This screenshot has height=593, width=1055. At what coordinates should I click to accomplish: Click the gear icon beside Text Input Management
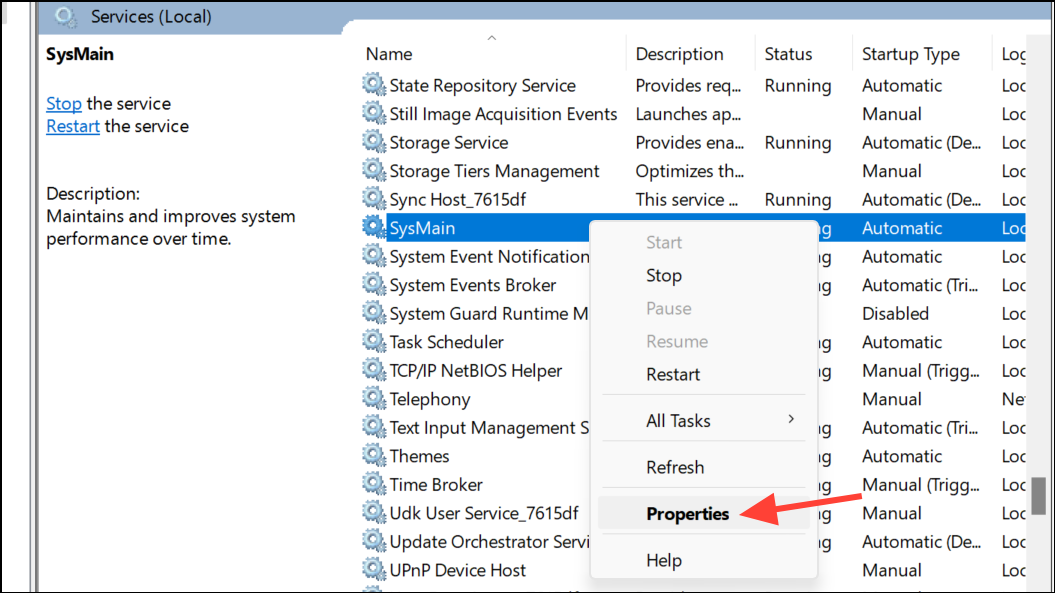[373, 427]
